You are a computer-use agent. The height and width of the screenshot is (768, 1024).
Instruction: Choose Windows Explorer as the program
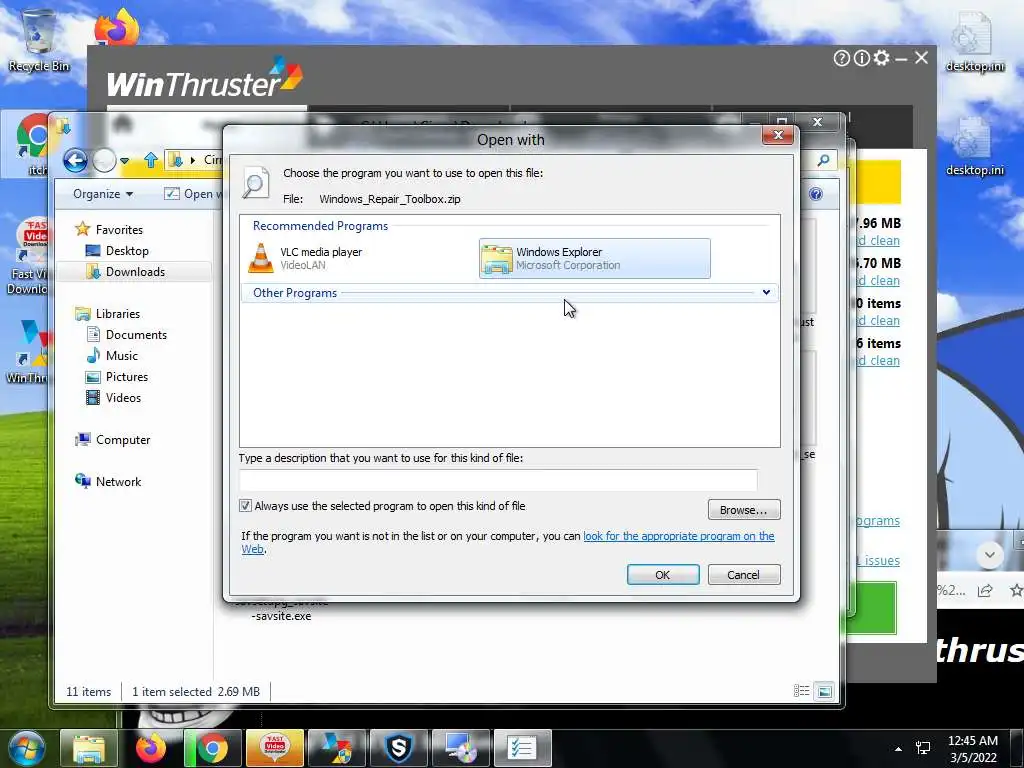[x=594, y=258]
